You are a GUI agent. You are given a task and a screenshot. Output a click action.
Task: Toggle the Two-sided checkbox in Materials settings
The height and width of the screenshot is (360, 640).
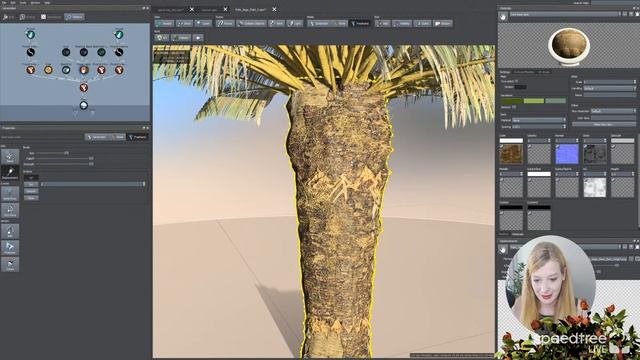pos(516,81)
